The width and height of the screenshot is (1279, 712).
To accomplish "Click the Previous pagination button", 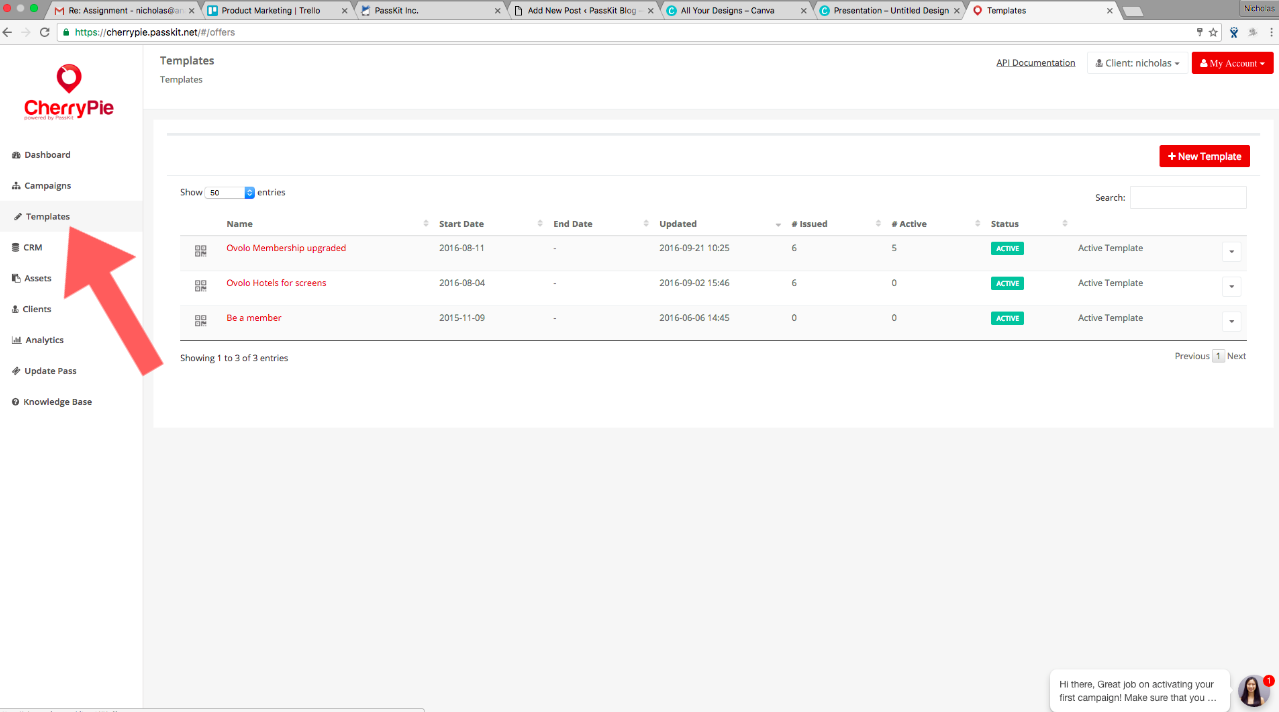I will pyautogui.click(x=1192, y=356).
